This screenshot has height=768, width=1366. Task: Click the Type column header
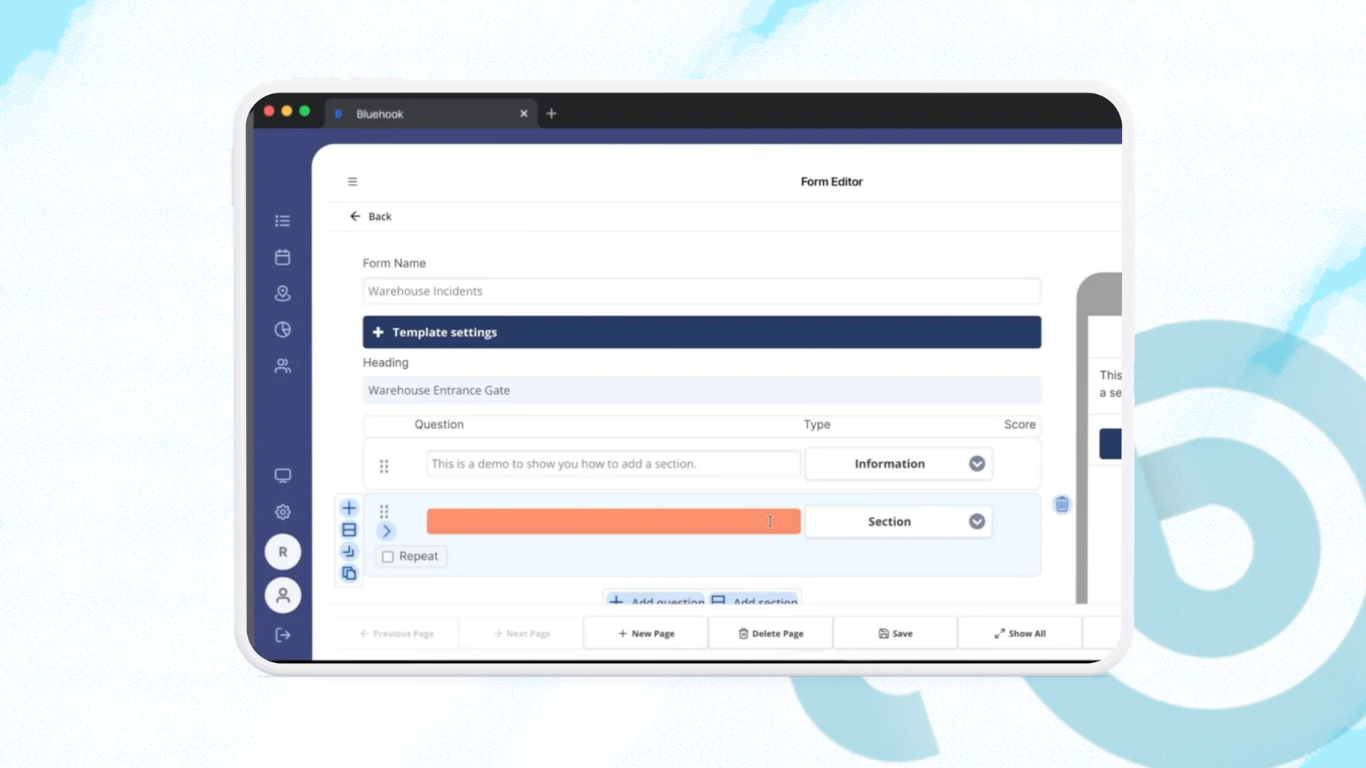pos(817,425)
